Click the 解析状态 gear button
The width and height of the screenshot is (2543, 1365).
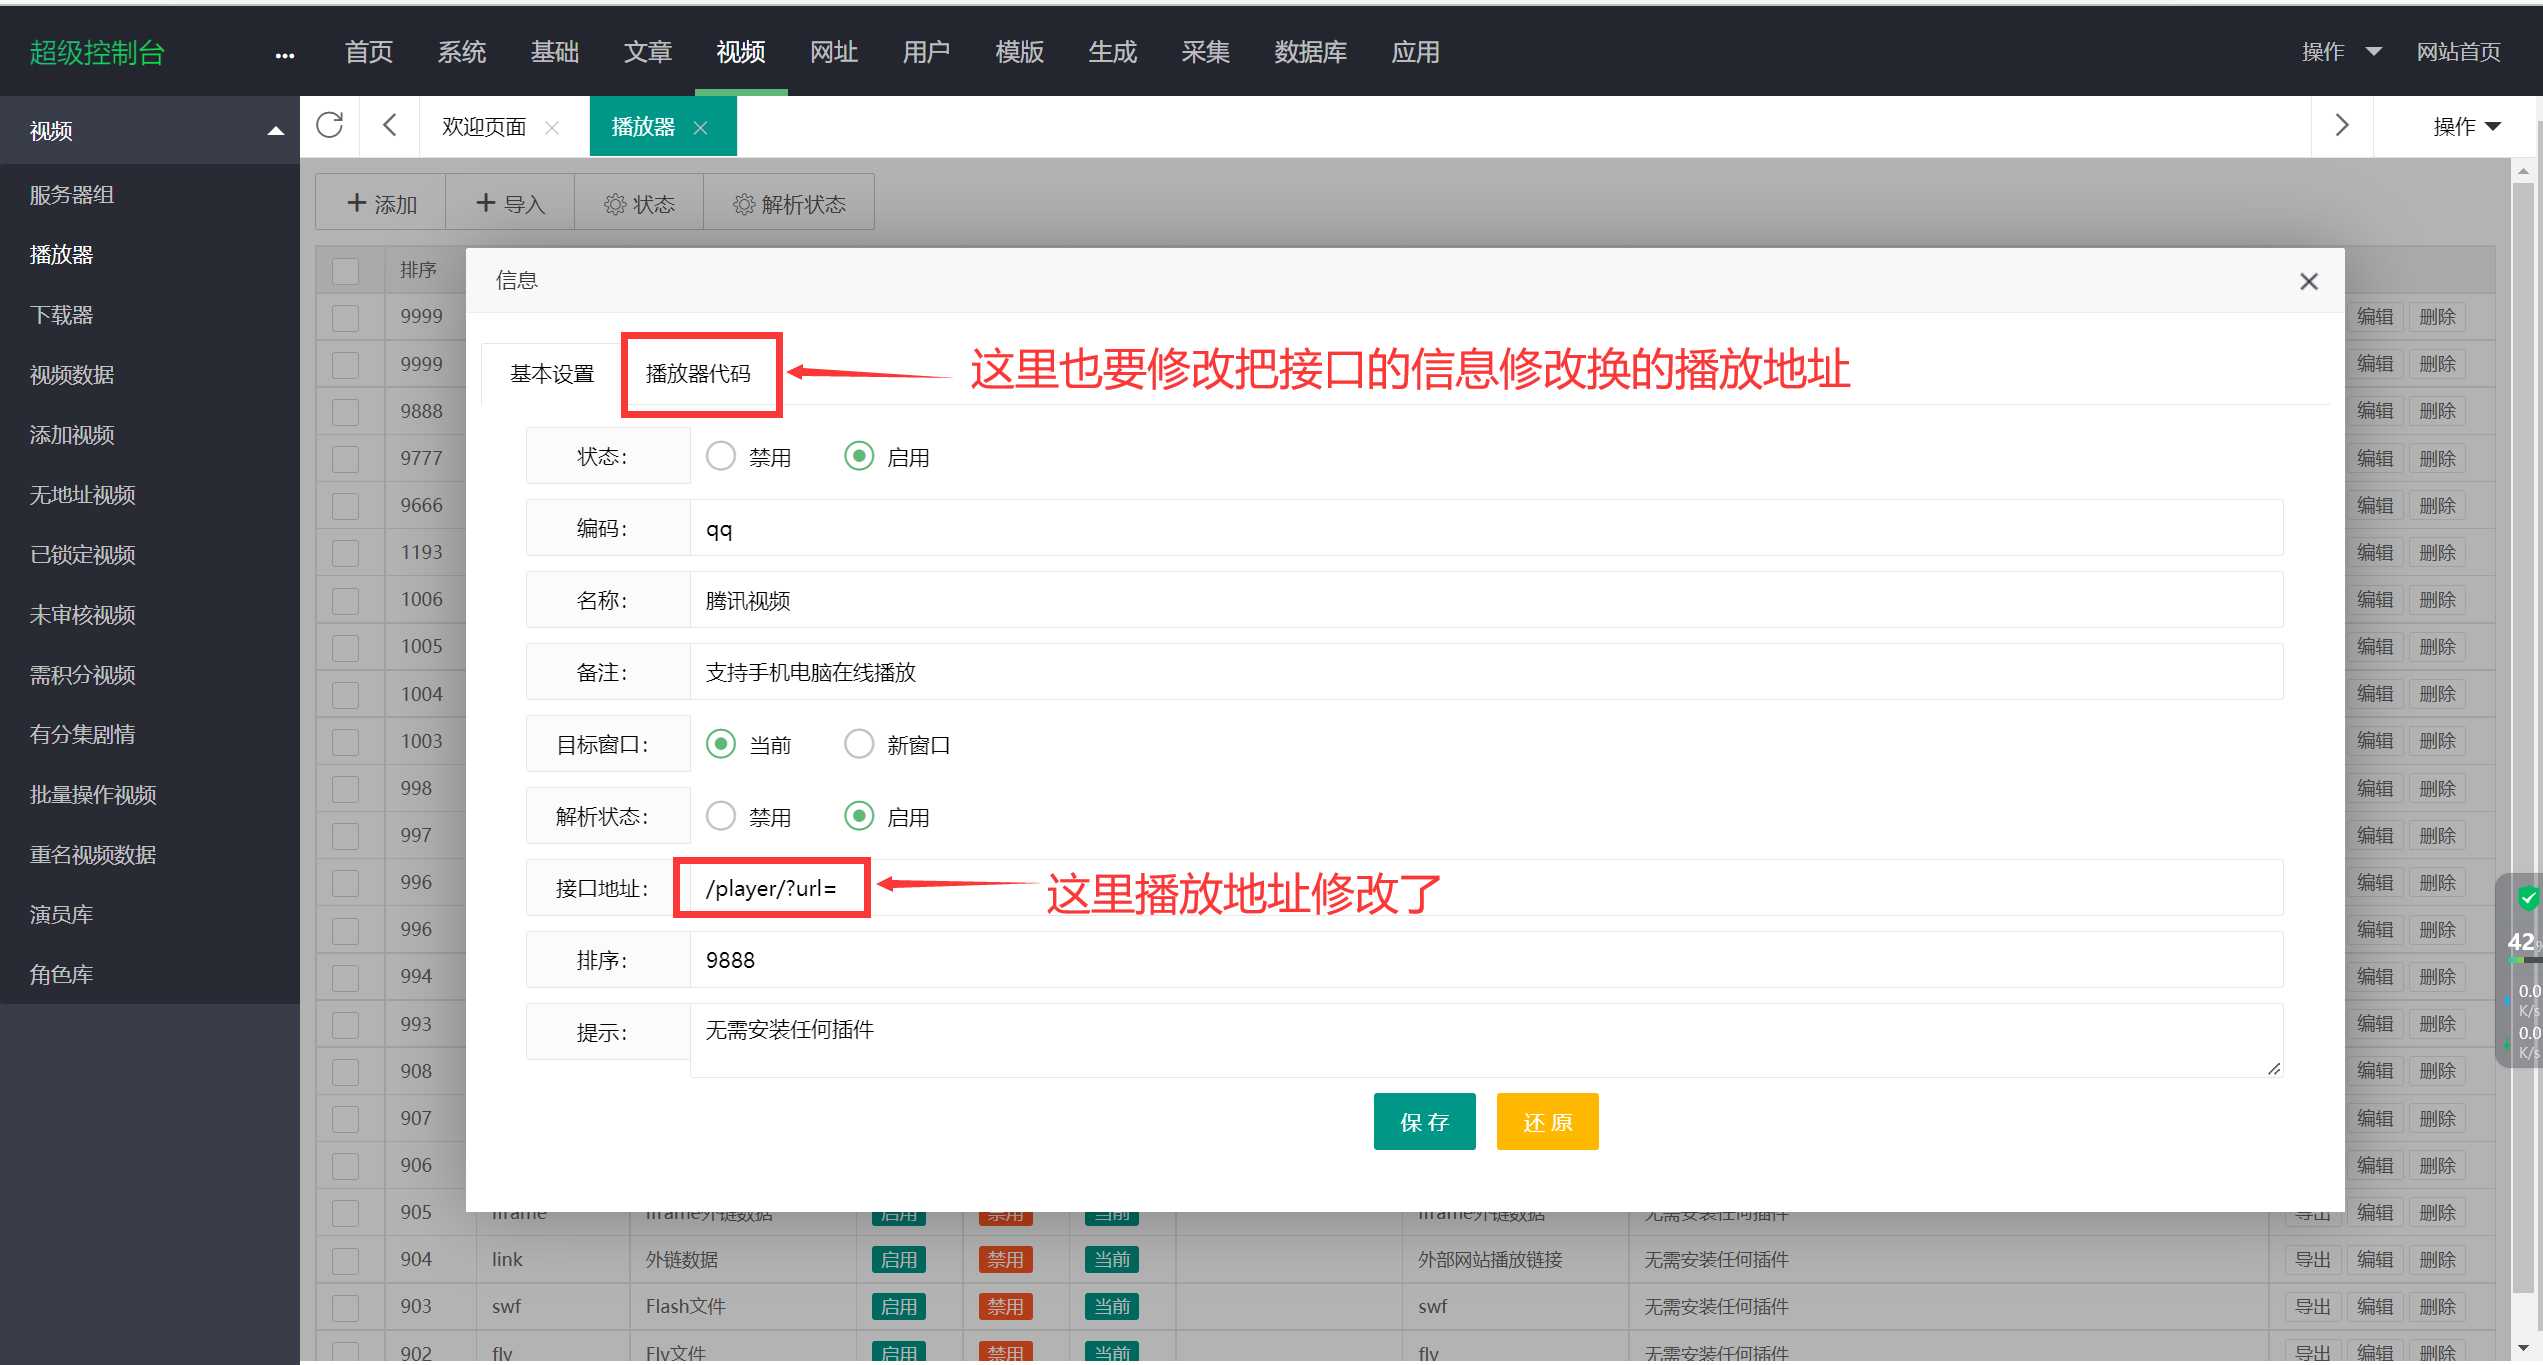789,203
